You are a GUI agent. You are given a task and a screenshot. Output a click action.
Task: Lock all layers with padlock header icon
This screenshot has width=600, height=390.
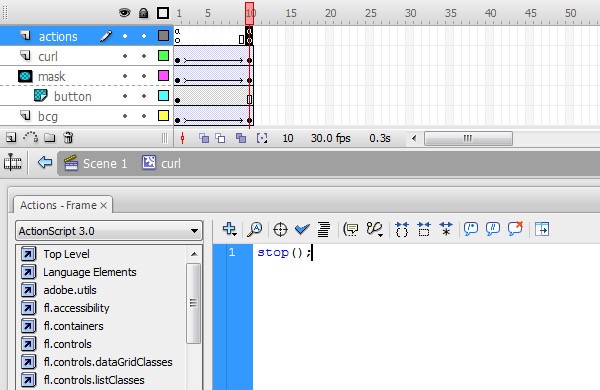[143, 13]
